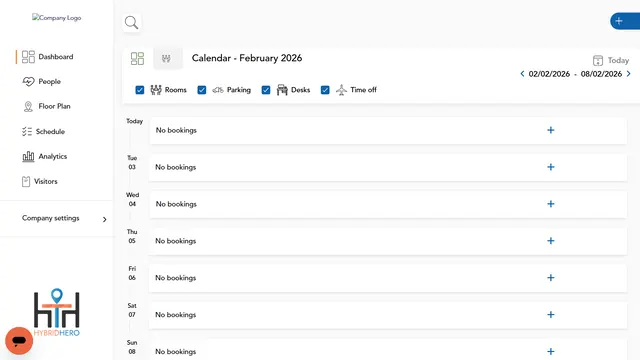Click the Dashboard grid icon
Image resolution: width=640 pixels, height=360 pixels.
pos(28,57)
